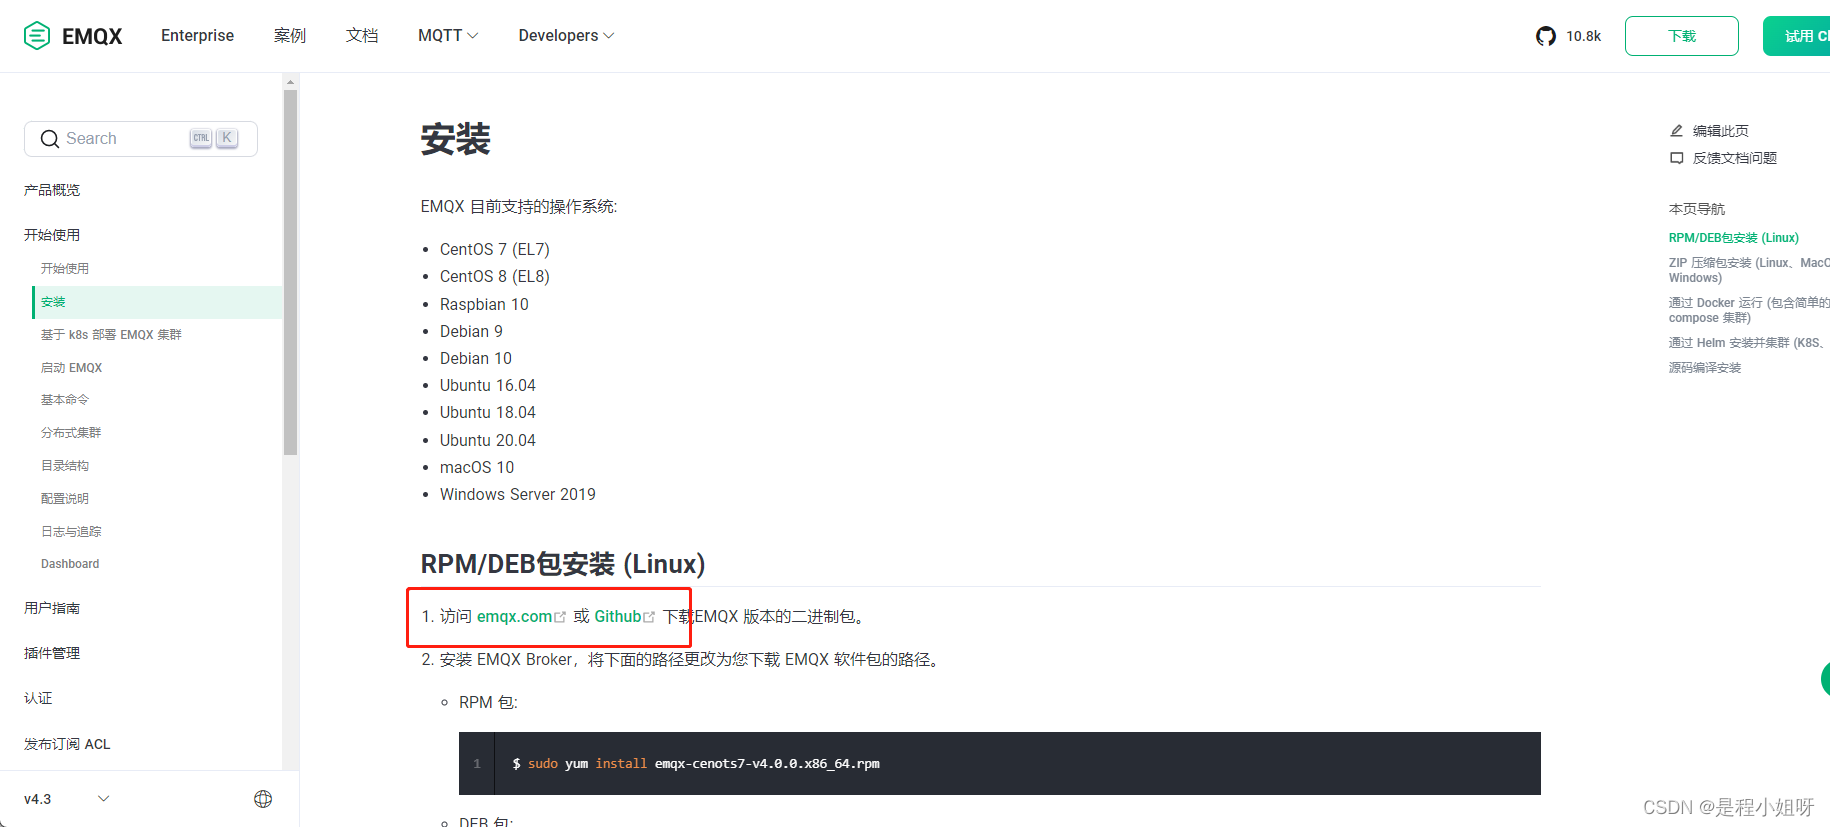
Task: Click the search magnifier icon
Action: click(x=50, y=139)
